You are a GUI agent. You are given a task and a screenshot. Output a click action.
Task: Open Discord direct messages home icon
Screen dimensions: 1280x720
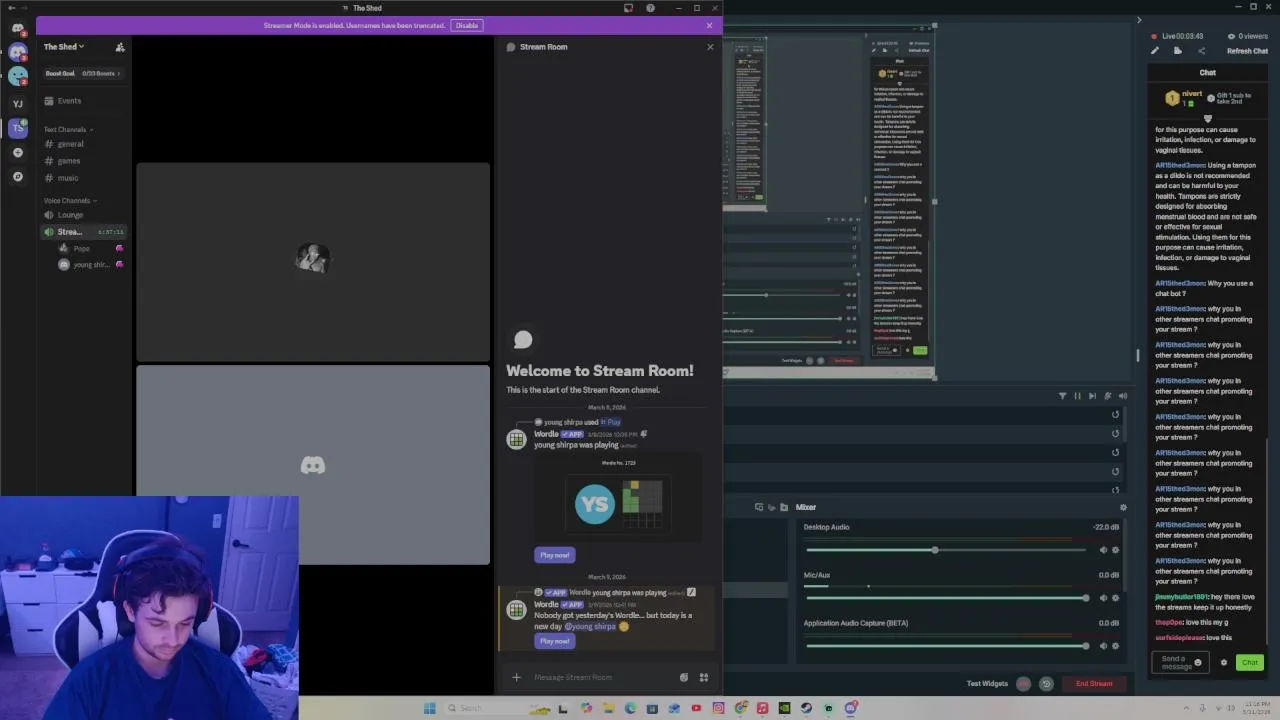click(x=17, y=28)
